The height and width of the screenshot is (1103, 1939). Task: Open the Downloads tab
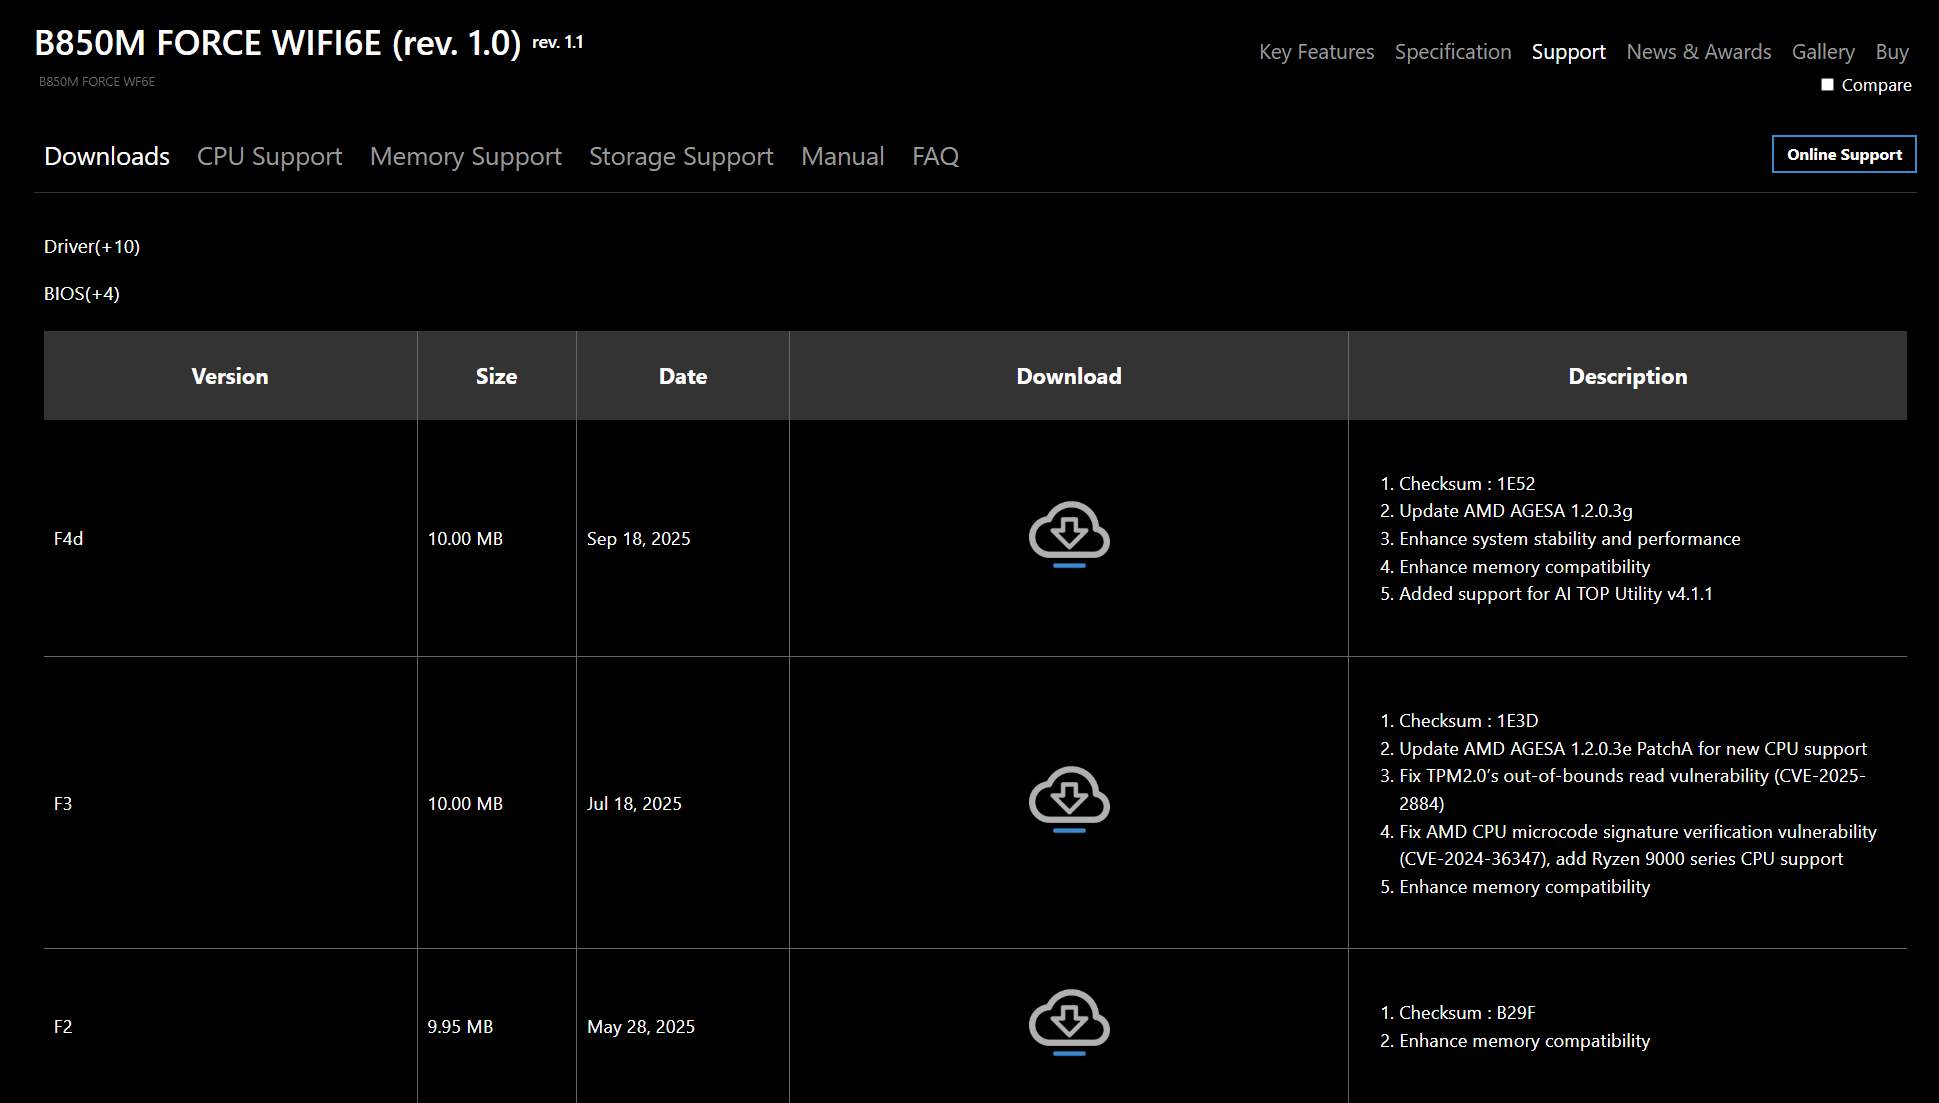click(107, 156)
